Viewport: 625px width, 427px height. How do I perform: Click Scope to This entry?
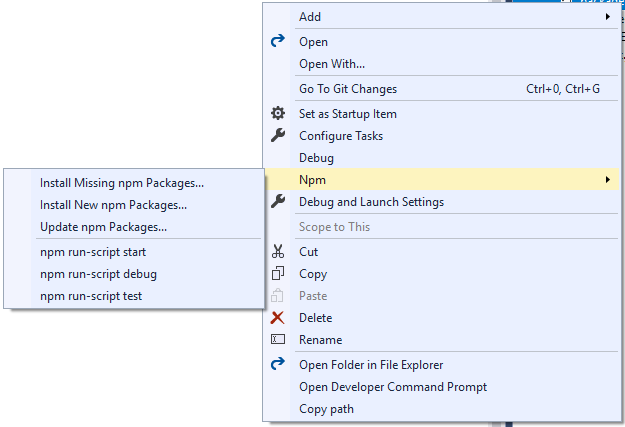point(441,227)
